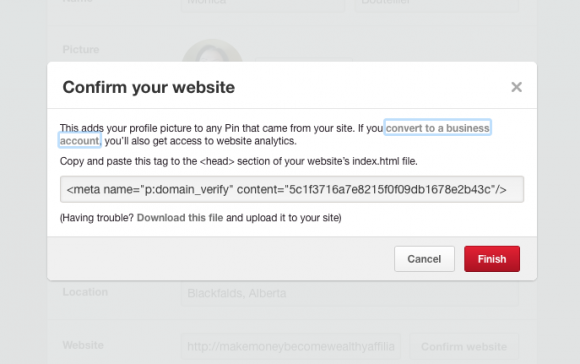Click the Copy and paste this tag instruction

click(x=239, y=161)
